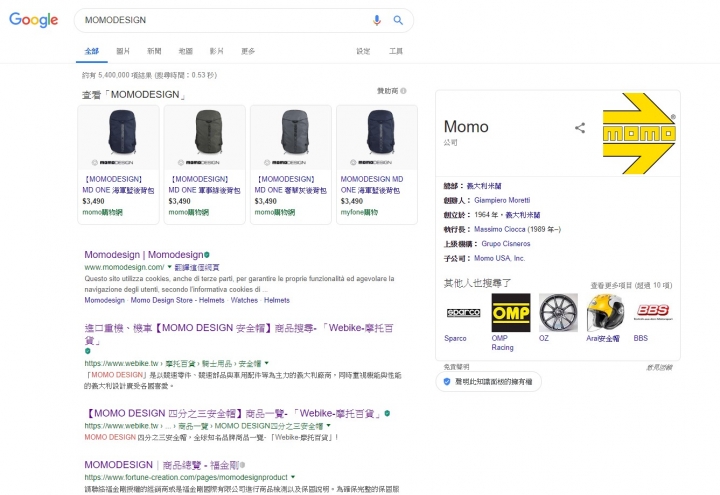Open OMP Racing text link
The width and height of the screenshot is (720, 495).
[502, 343]
